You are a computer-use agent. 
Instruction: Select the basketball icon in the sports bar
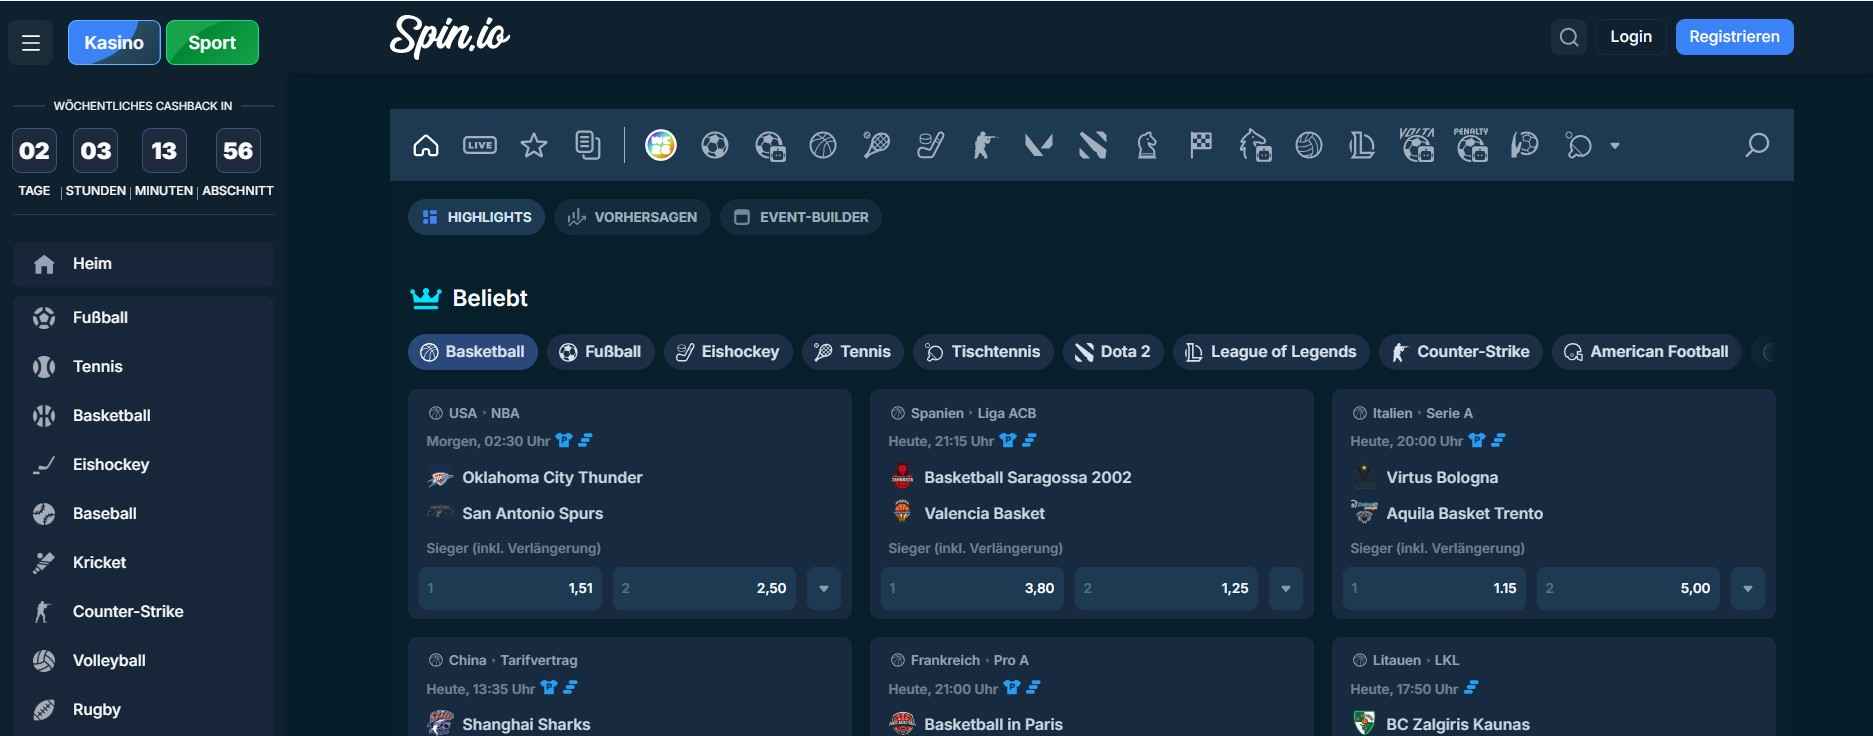823,146
